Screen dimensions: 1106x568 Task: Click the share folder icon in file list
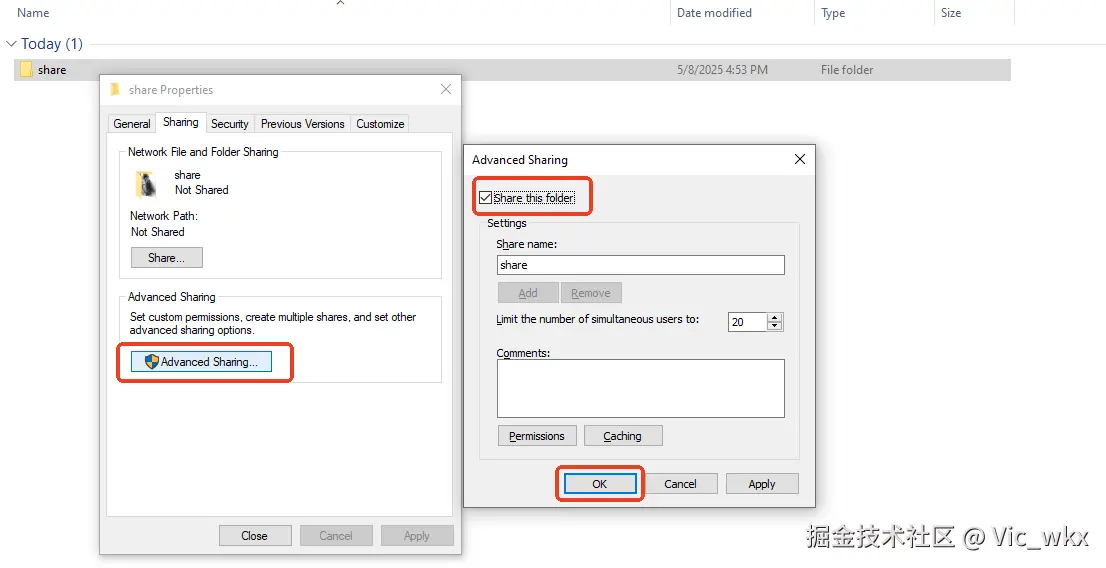26,70
